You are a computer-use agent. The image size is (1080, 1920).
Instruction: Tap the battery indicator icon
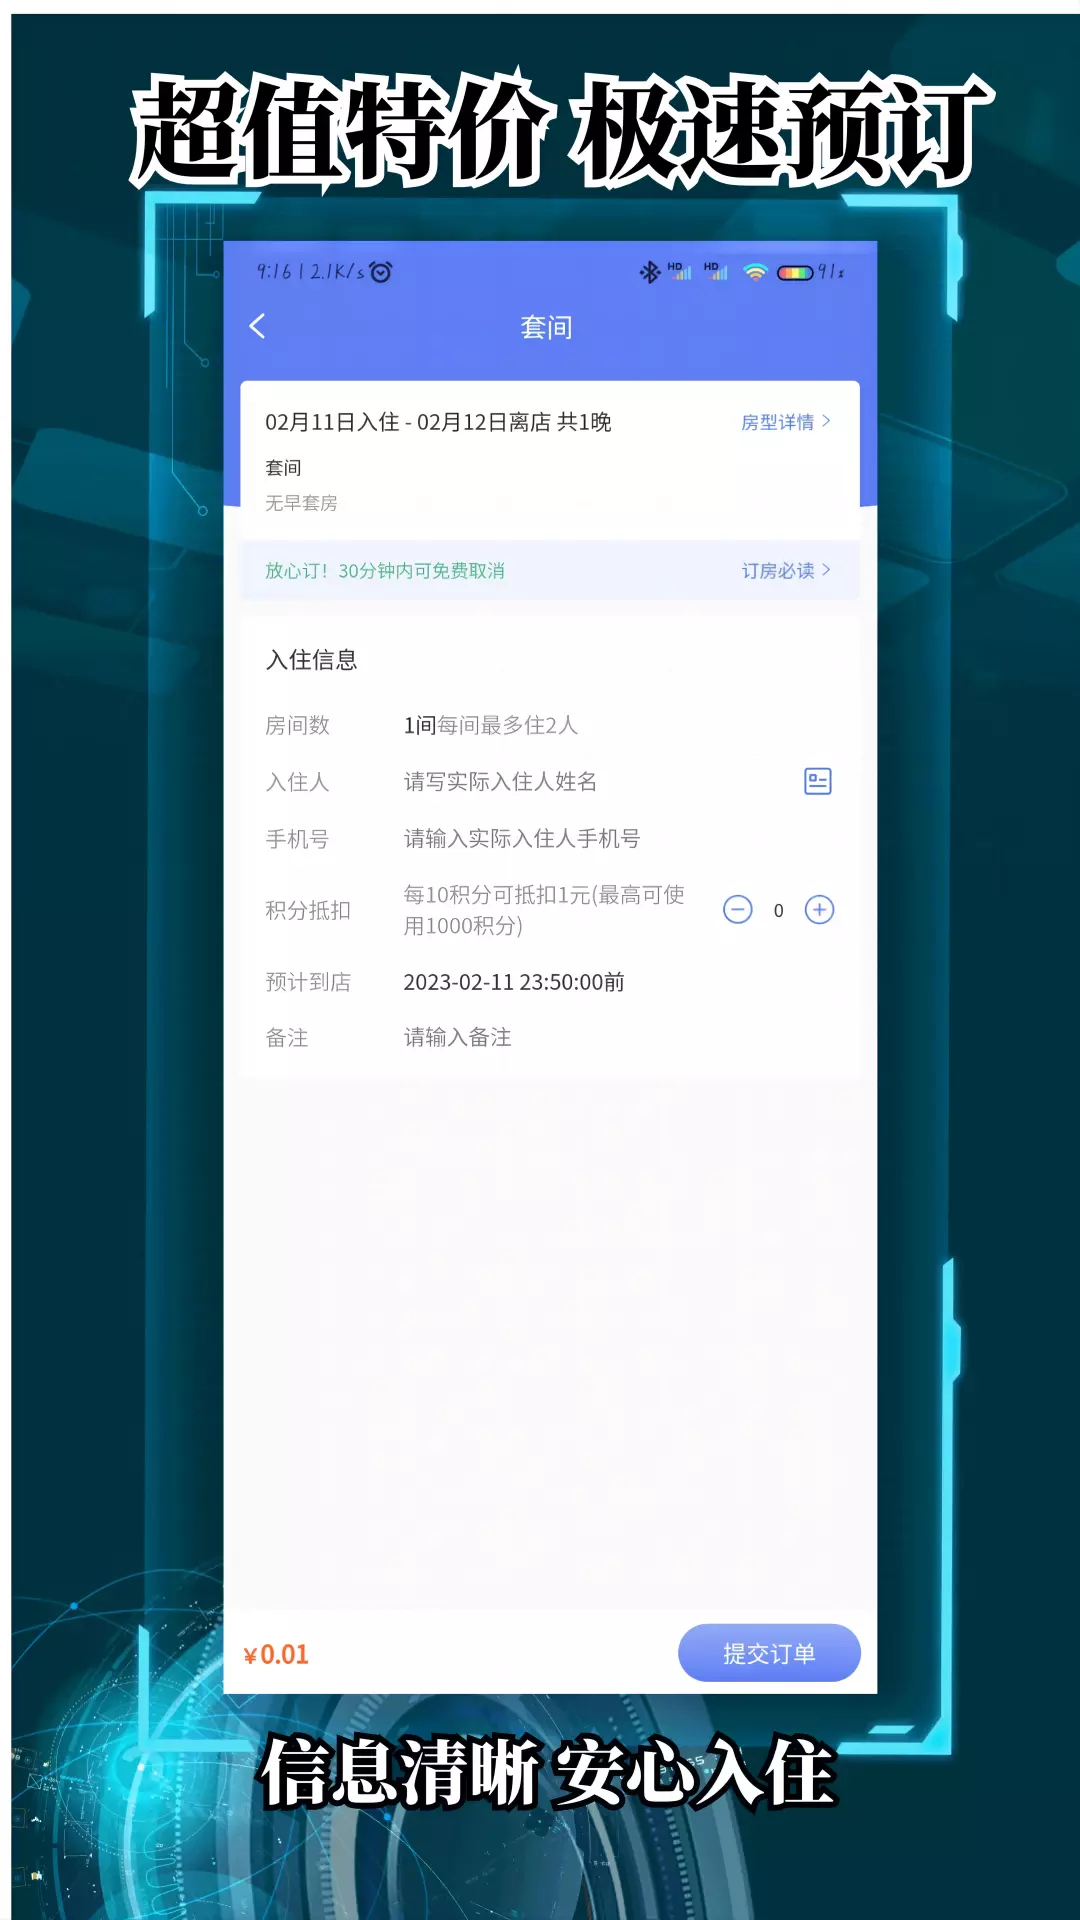795,272
